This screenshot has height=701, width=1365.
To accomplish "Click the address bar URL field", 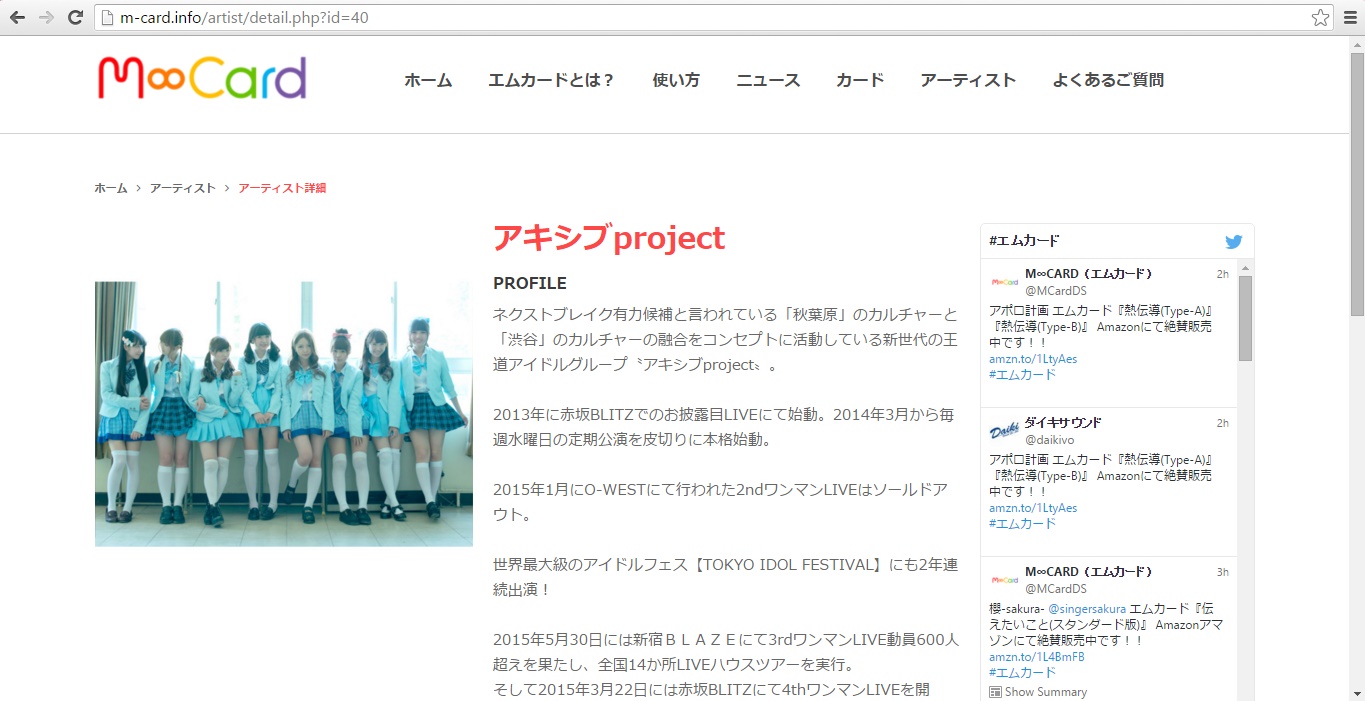I will (715, 17).
